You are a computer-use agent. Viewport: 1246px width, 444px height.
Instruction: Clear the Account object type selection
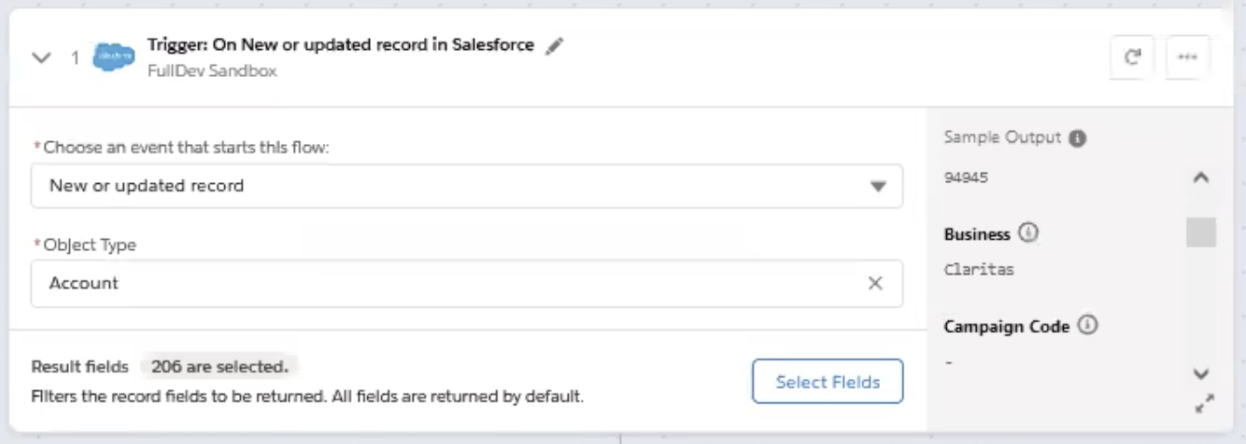point(875,283)
